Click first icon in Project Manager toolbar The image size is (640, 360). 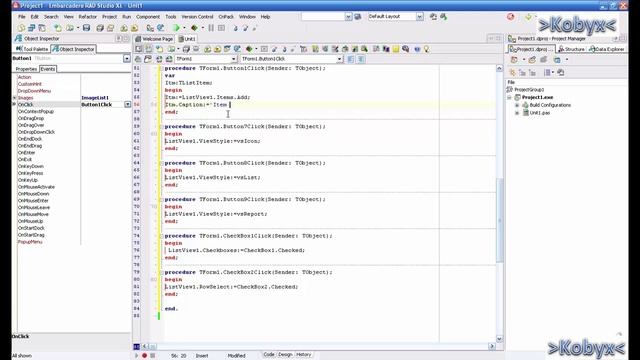[x=514, y=60]
